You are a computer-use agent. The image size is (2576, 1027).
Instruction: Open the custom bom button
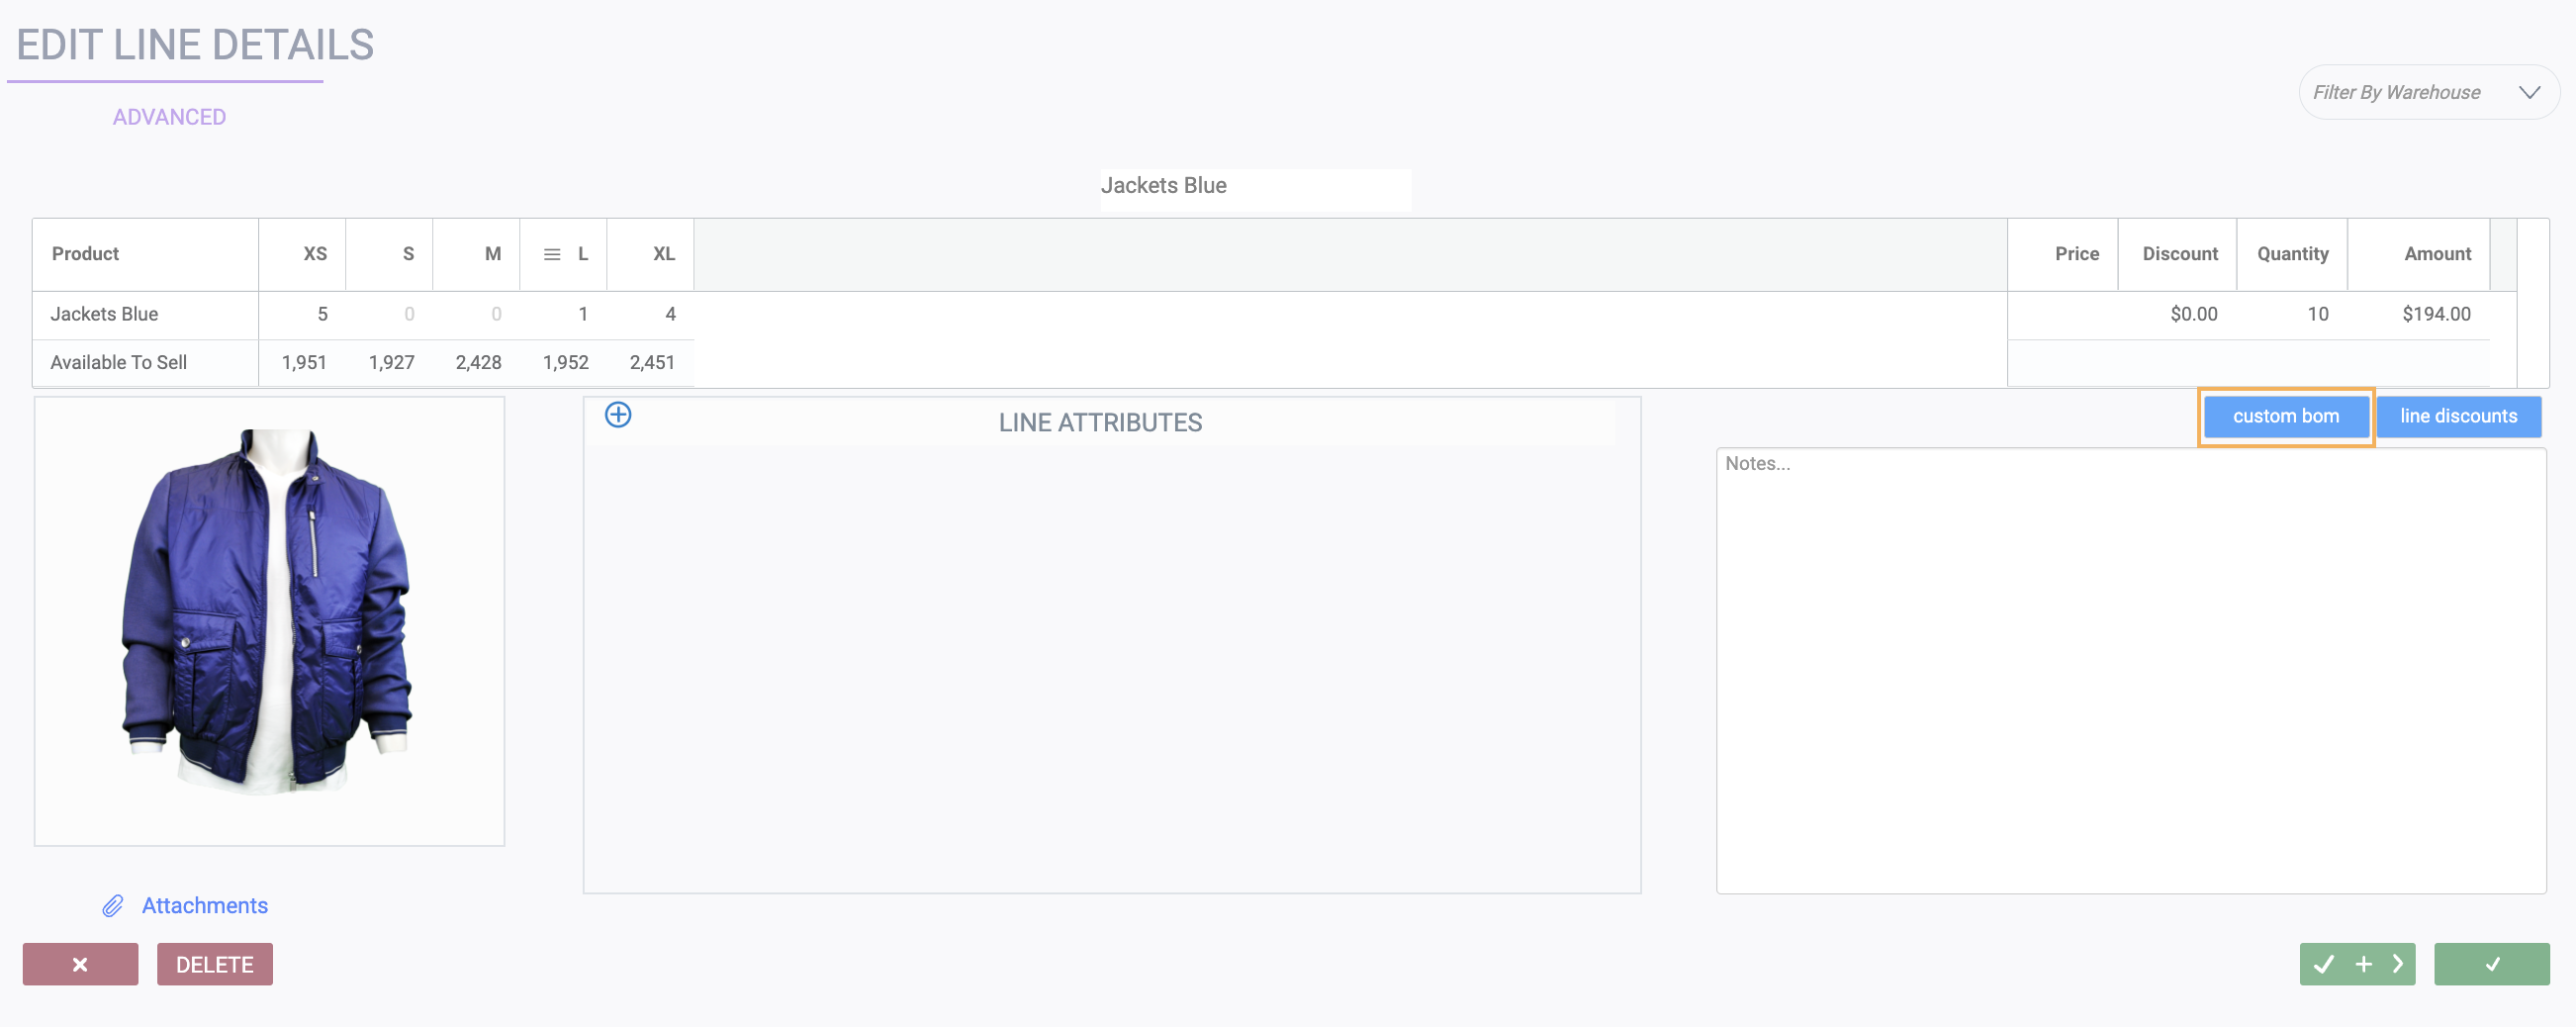point(2286,416)
